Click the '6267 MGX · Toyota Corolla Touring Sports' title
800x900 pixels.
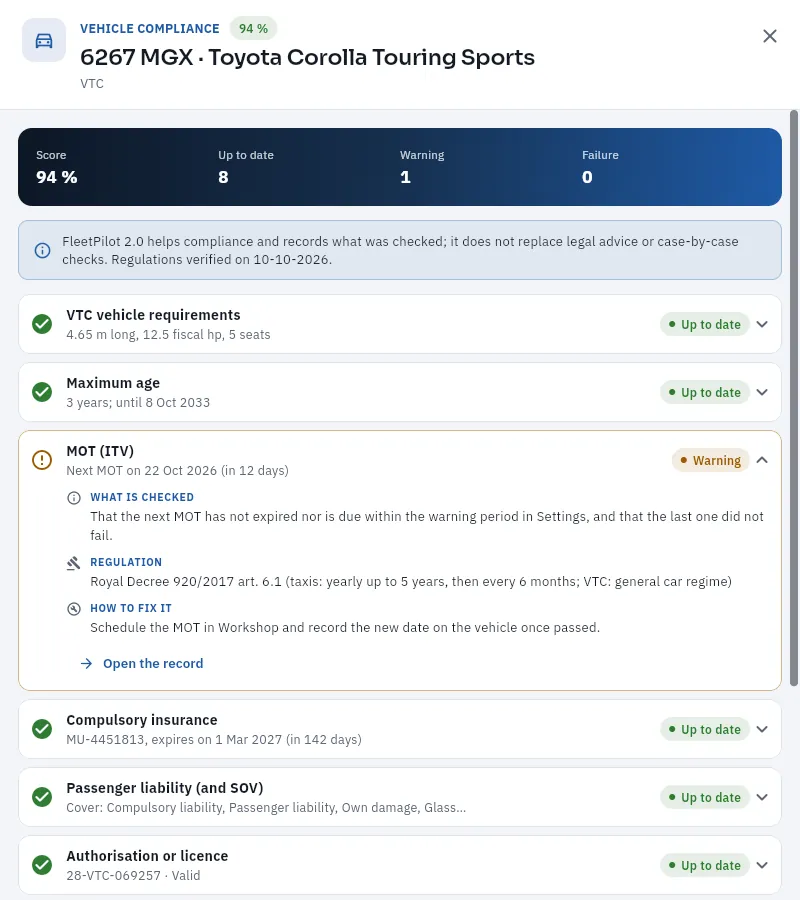[308, 57]
